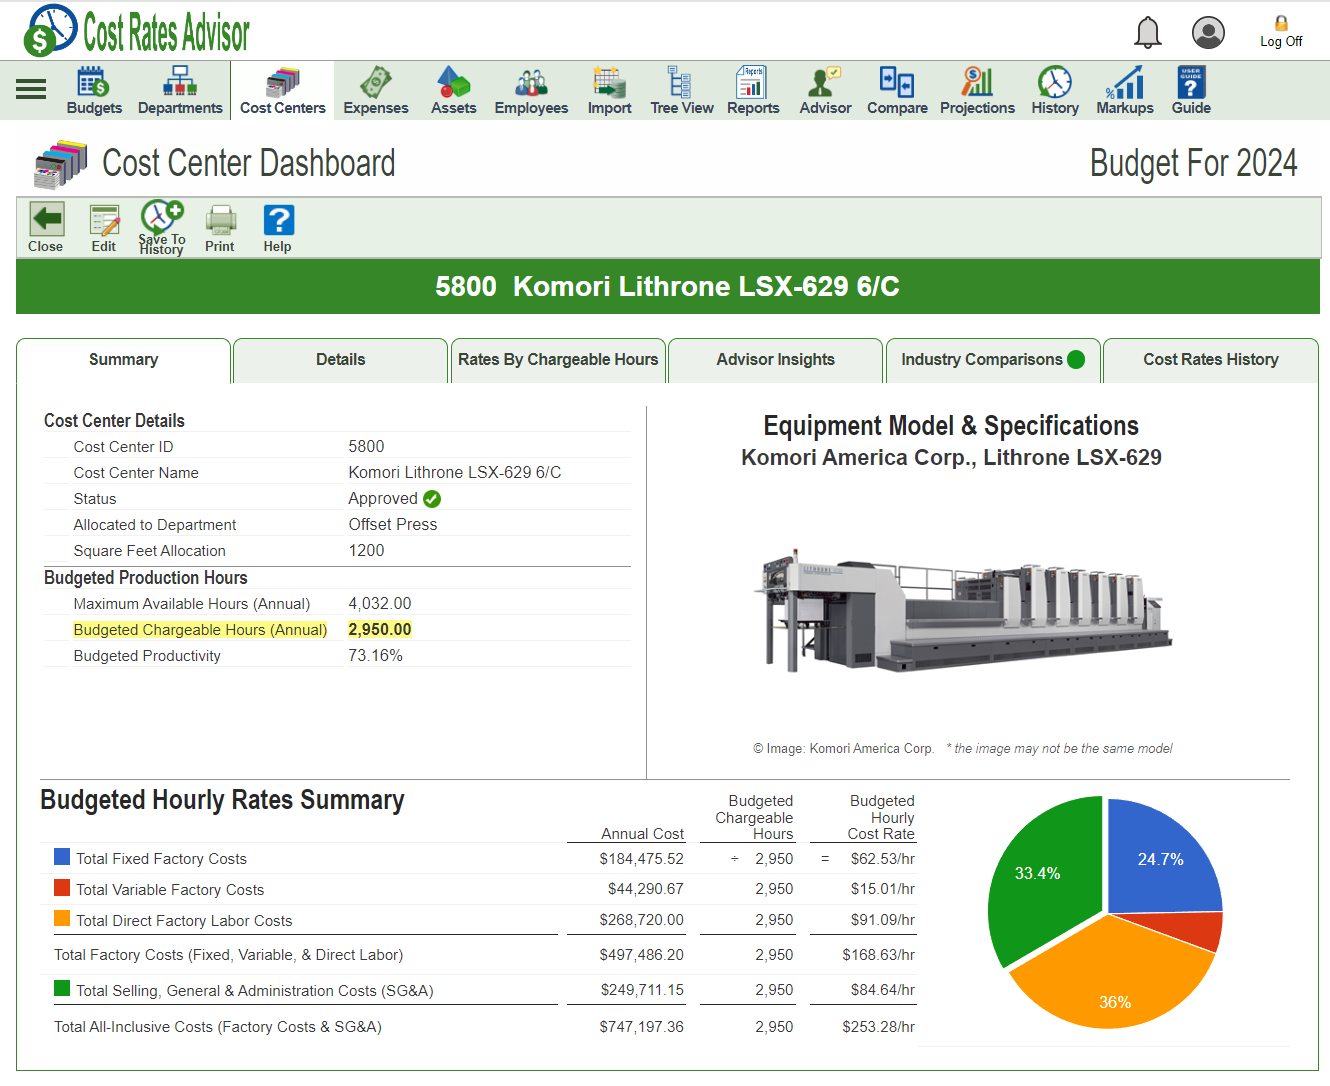Click the Total Variable Factory Costs label
The height and width of the screenshot is (1086, 1330).
tap(170, 890)
